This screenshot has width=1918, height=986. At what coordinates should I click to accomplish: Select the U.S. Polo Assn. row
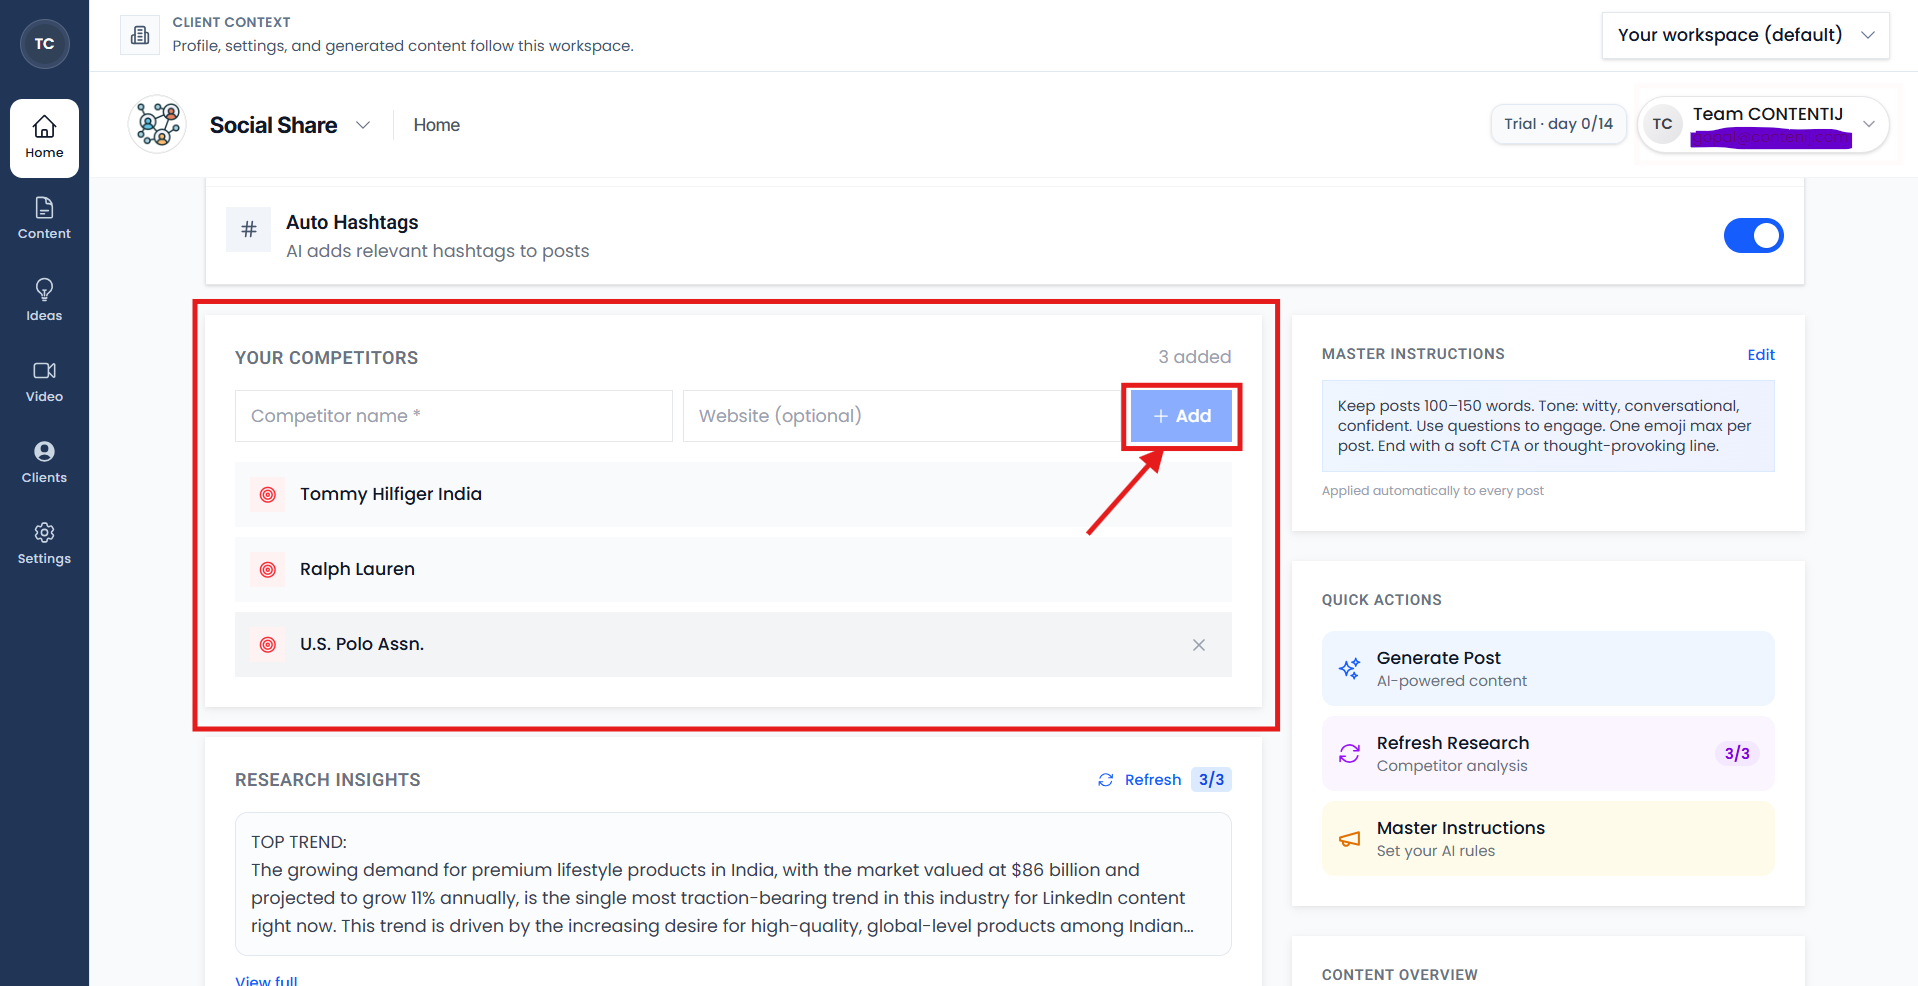tap(733, 645)
